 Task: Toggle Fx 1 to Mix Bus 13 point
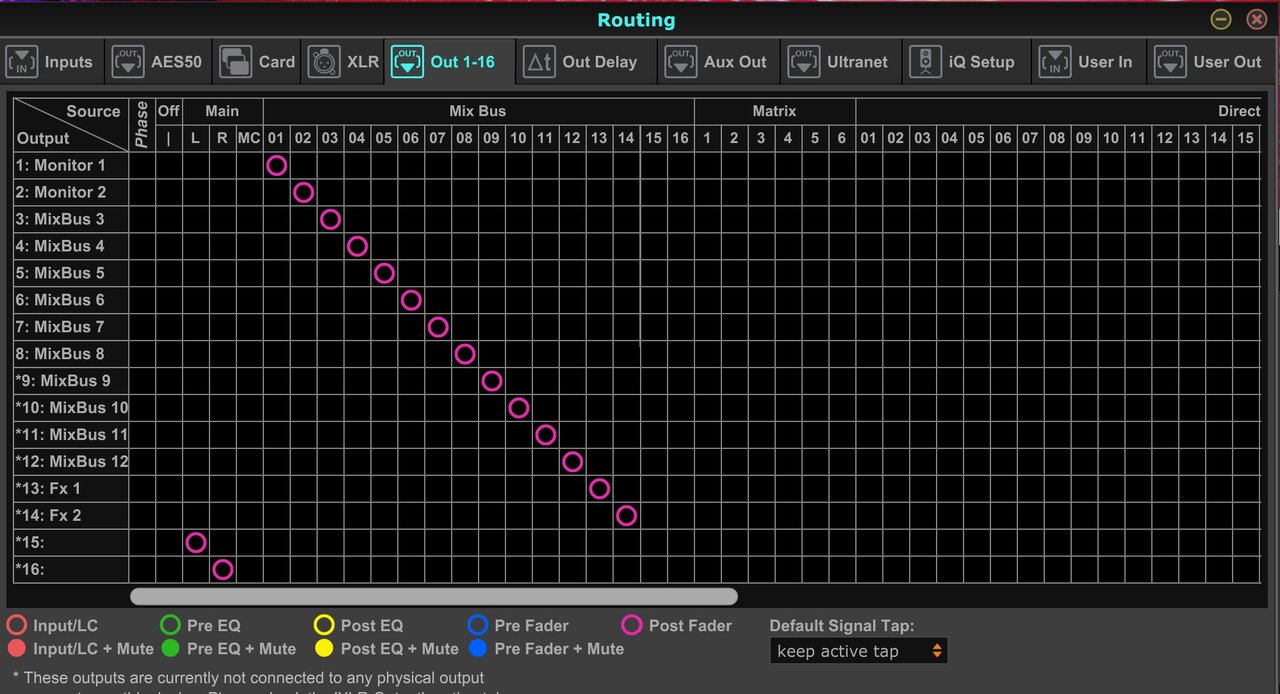(x=600, y=489)
